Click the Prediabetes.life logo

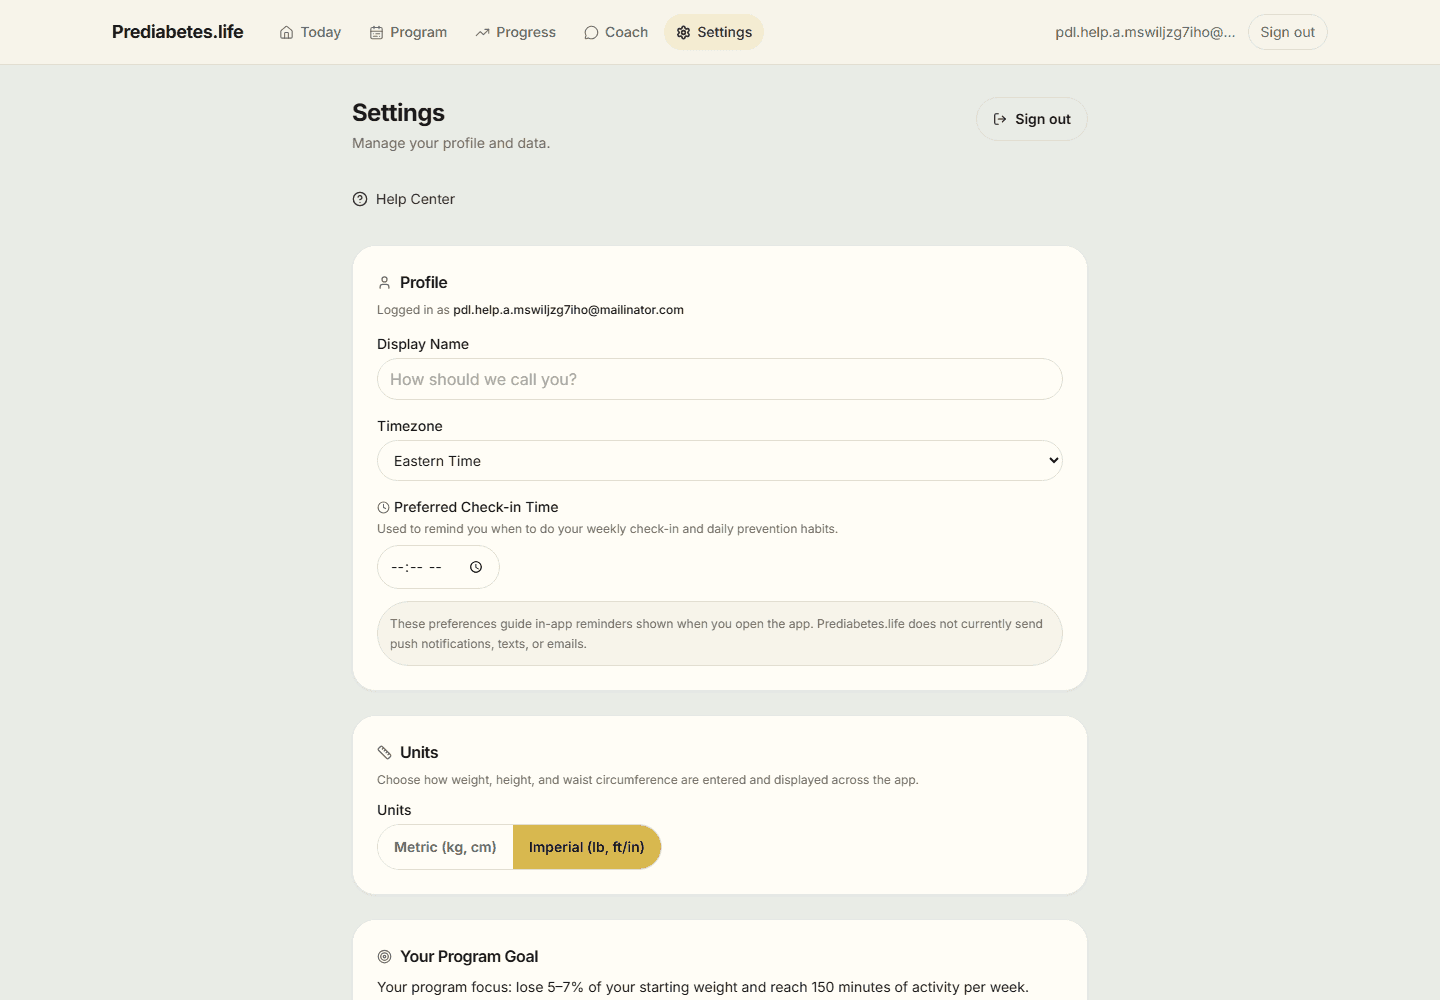pyautogui.click(x=178, y=32)
